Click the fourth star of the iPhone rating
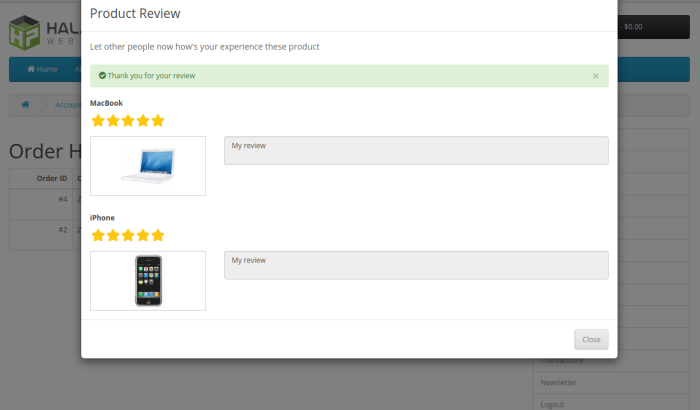 [143, 235]
